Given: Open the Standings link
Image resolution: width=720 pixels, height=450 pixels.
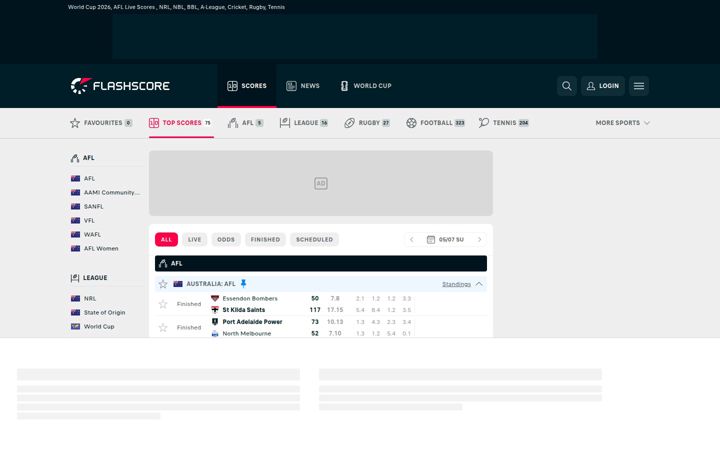Looking at the screenshot, I should 456,284.
